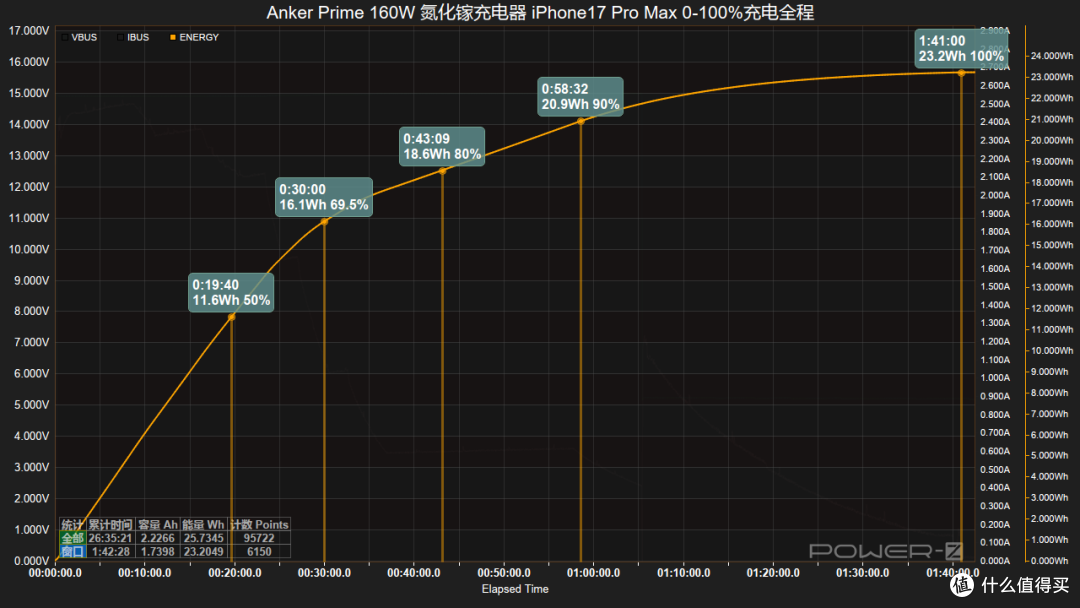Image resolution: width=1080 pixels, height=608 pixels.
Task: Click the 1.7398 capacity Ah cell
Action: [x=158, y=552]
